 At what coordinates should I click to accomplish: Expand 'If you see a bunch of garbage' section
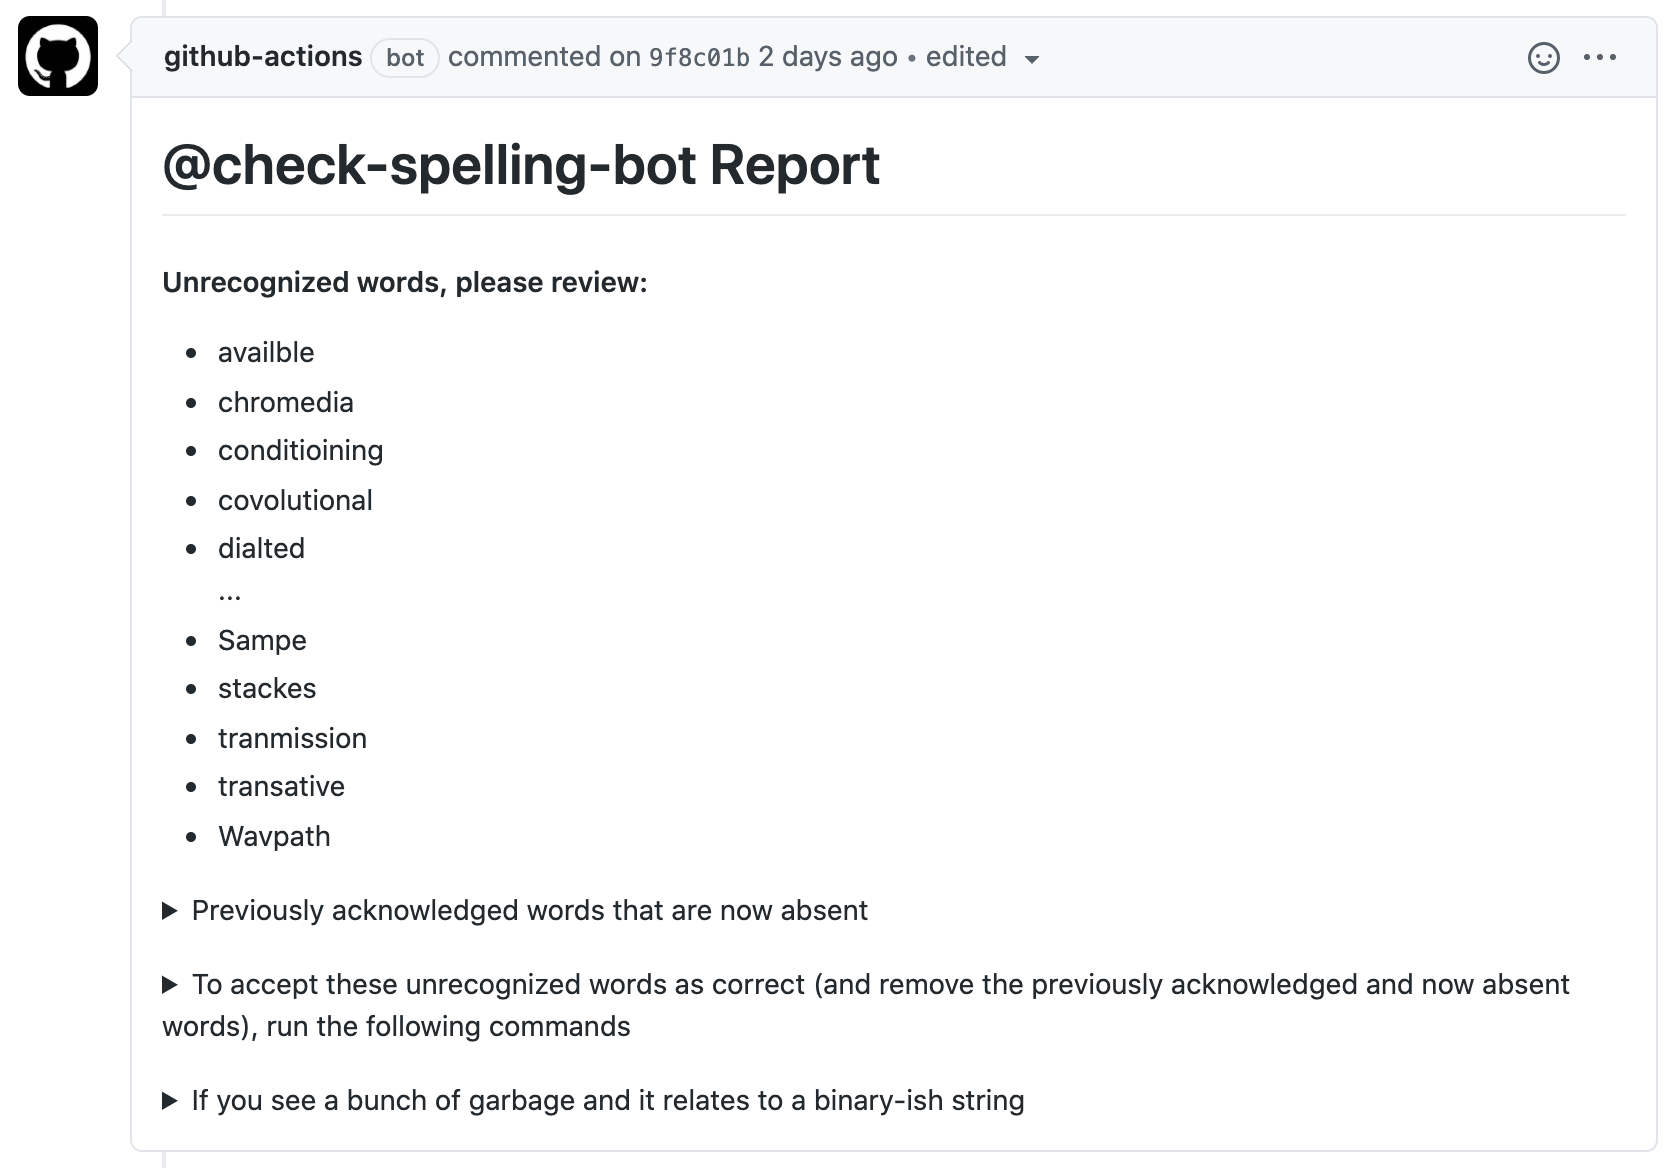(x=607, y=1100)
